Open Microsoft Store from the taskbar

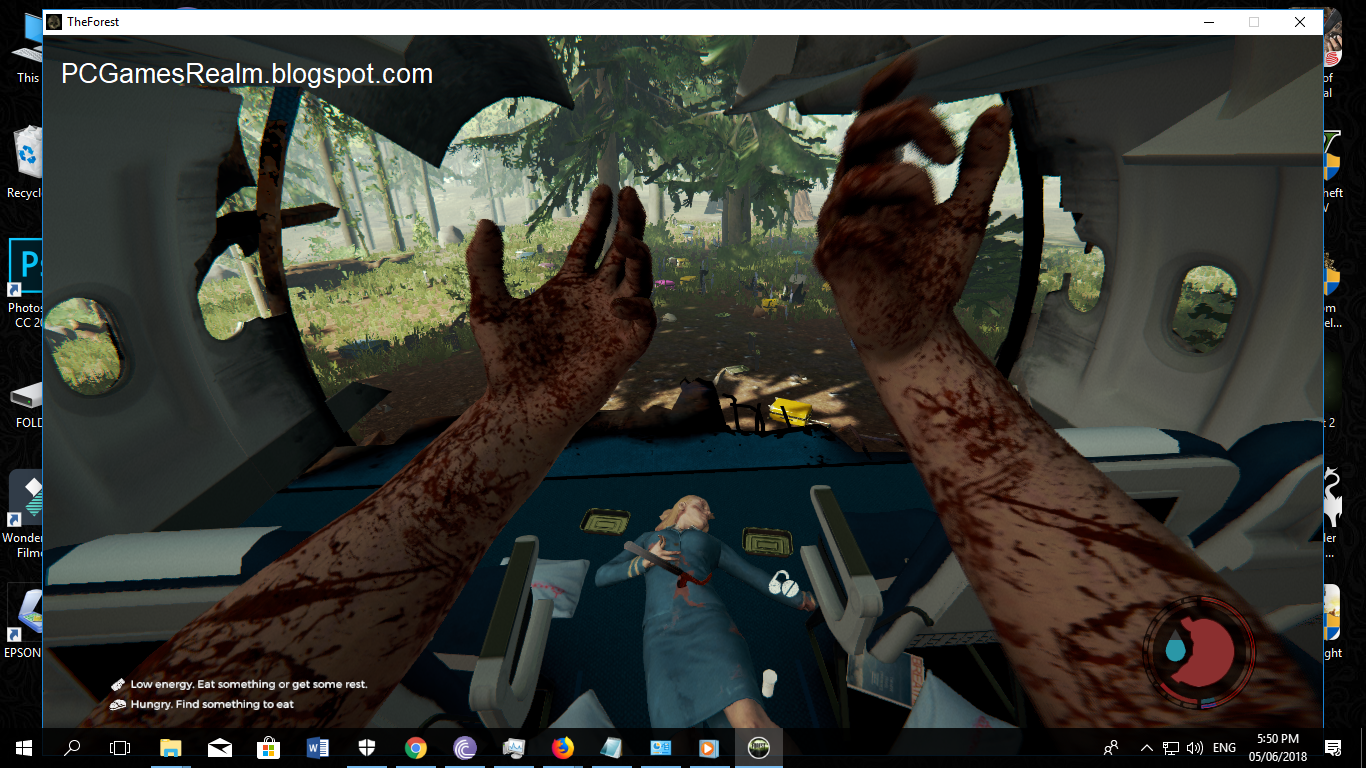(269, 747)
